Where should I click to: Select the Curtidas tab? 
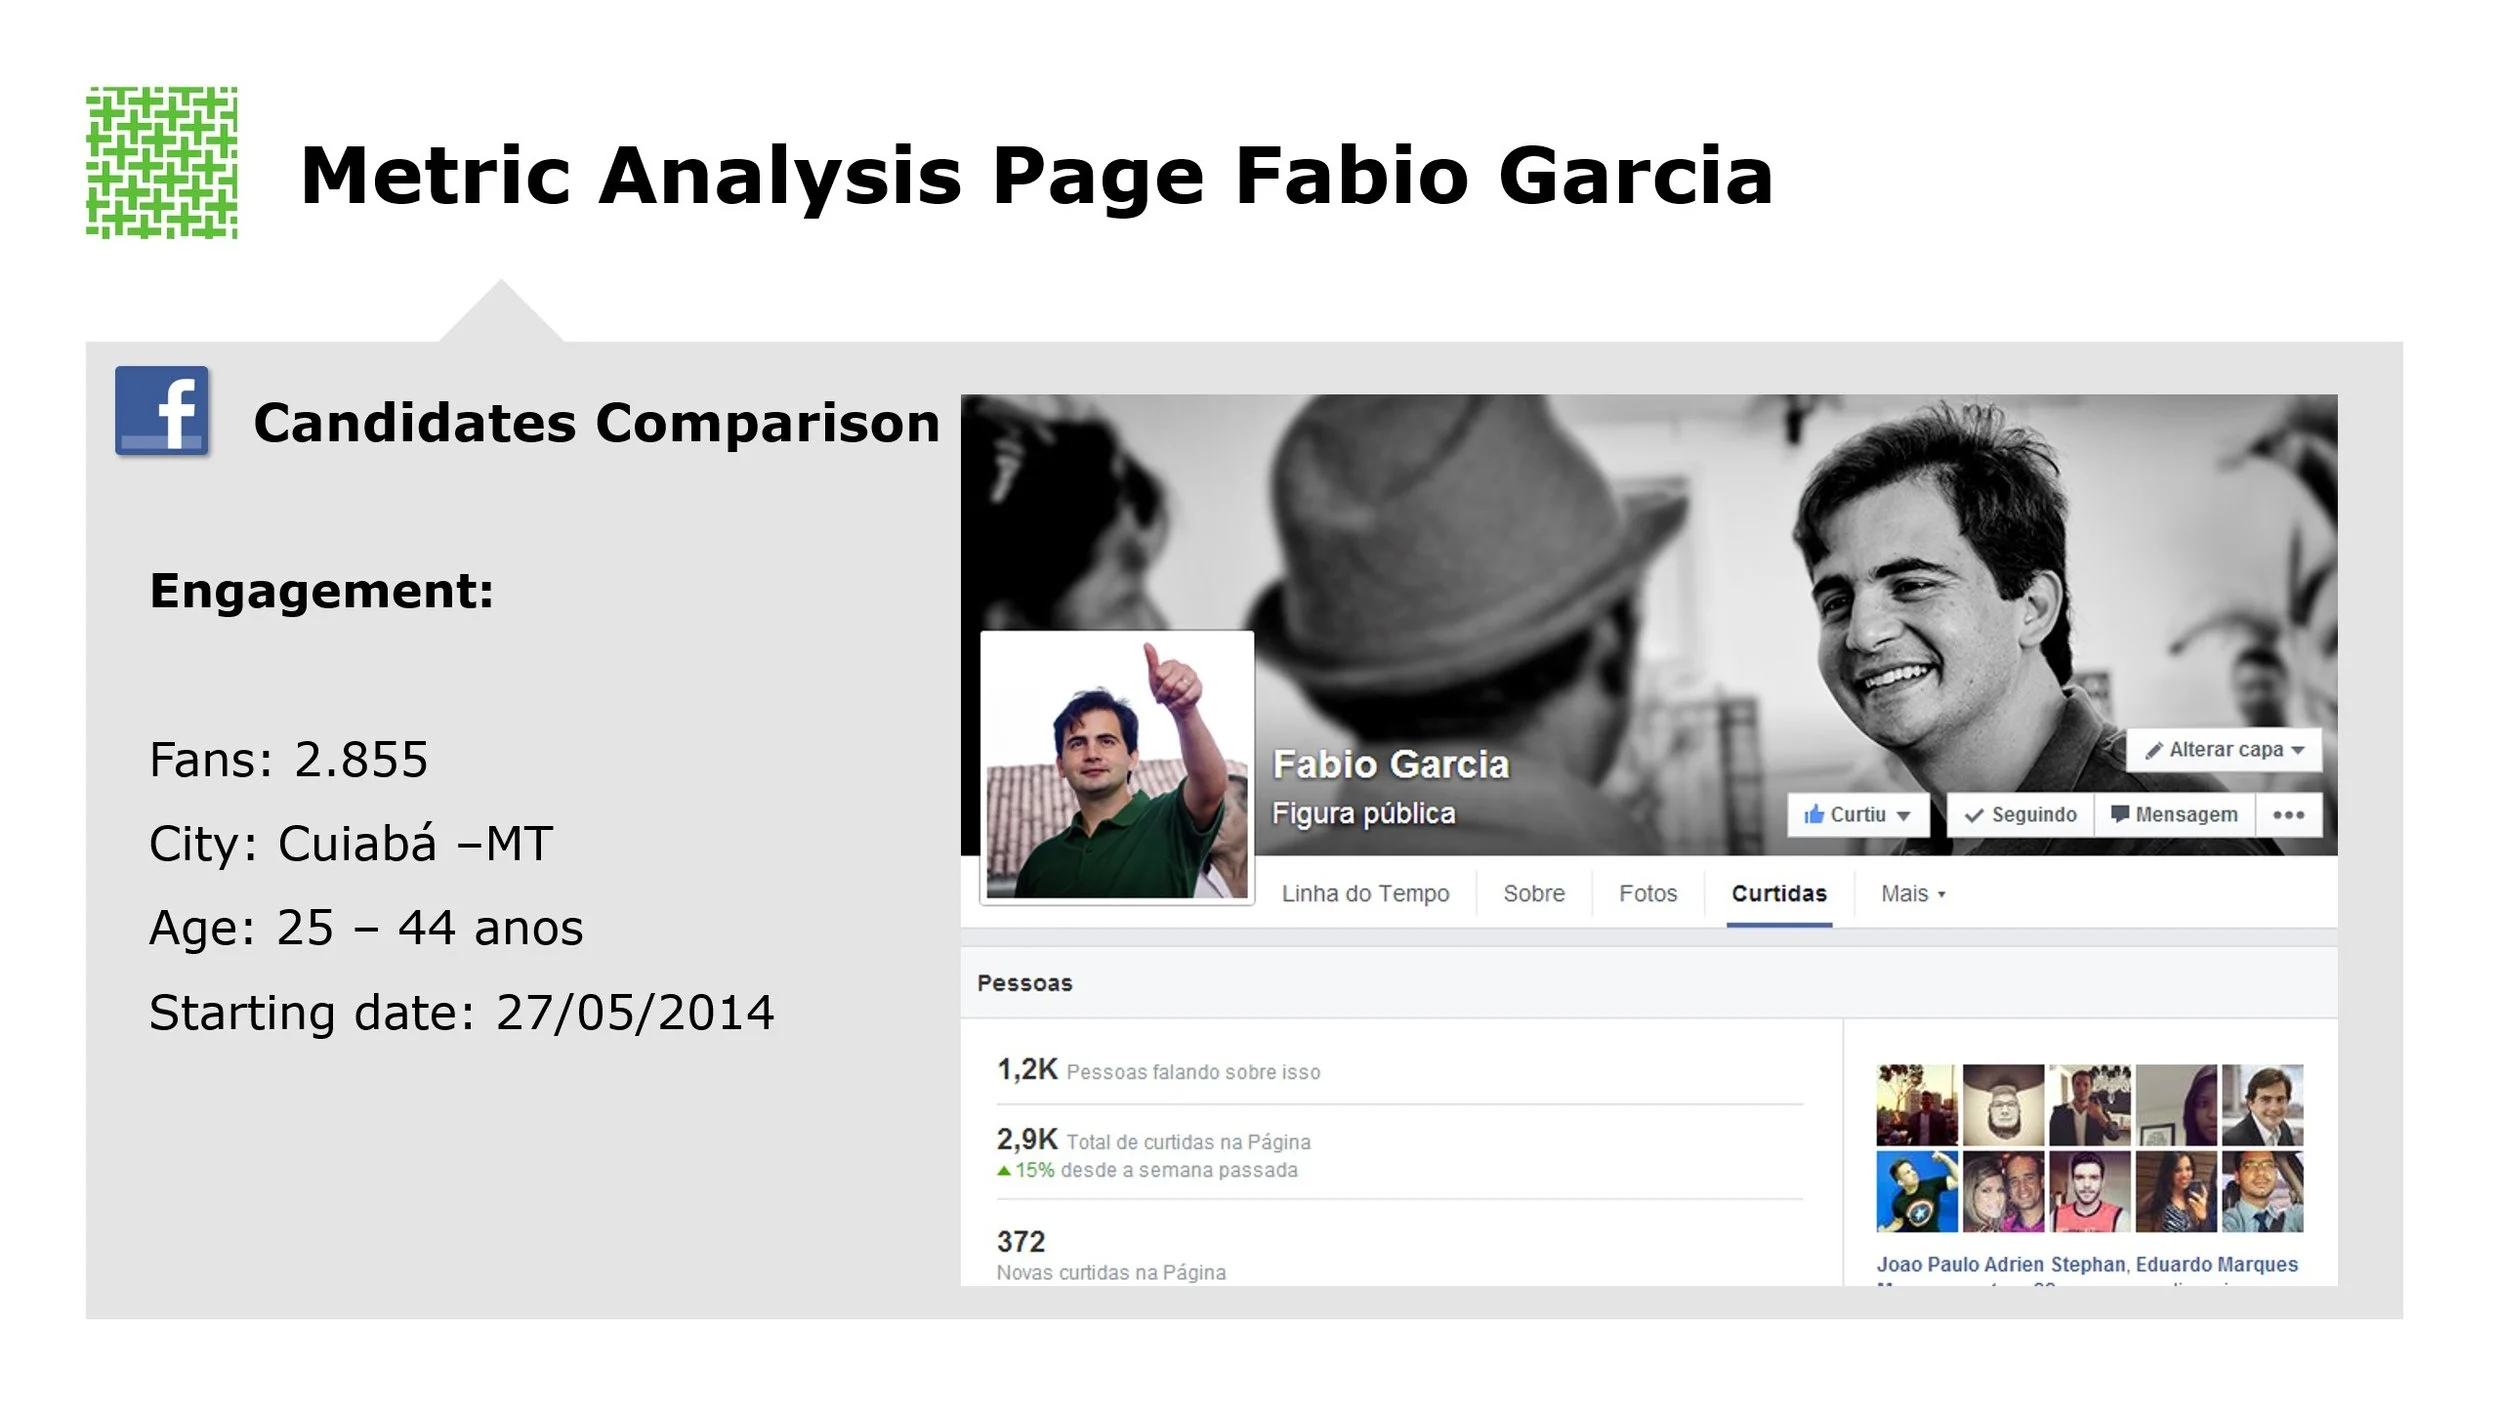1779,894
